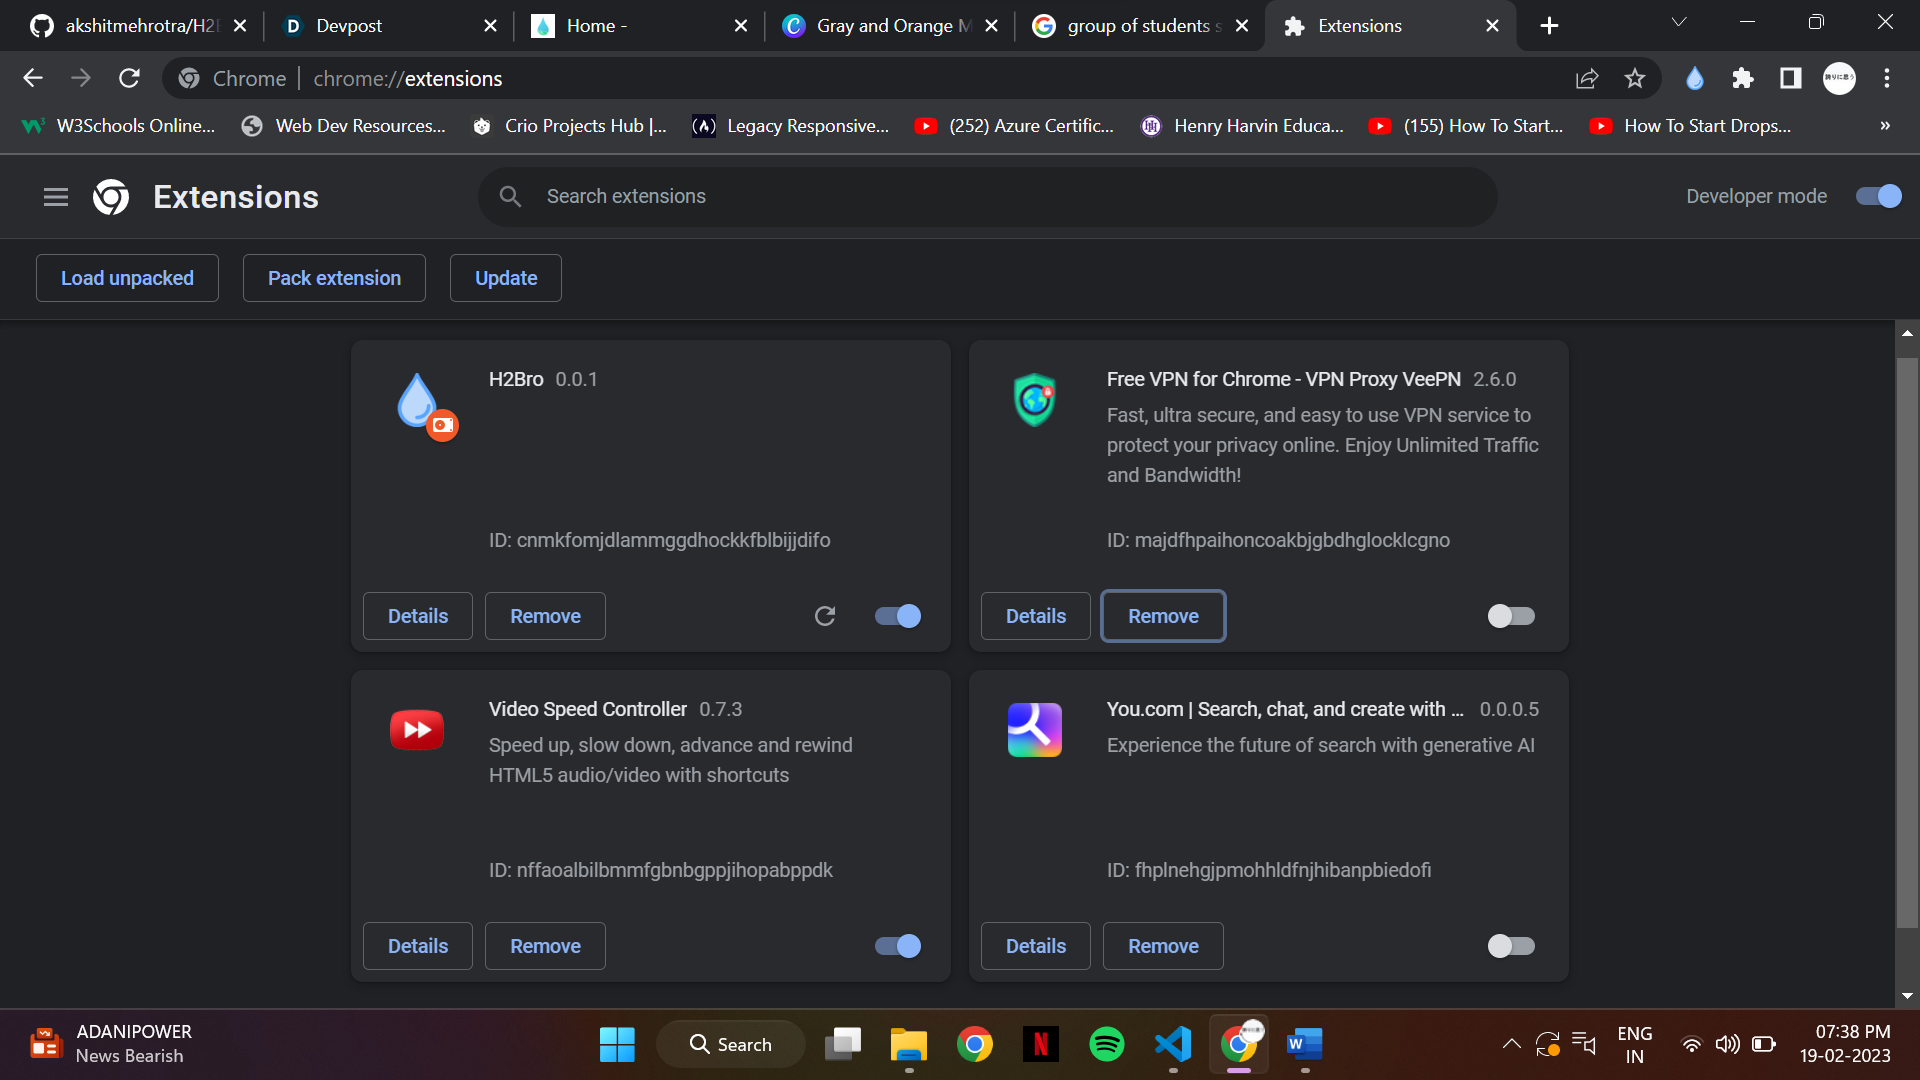Bookmark this page with the star icon
Screen dimensions: 1920x1080
click(x=1634, y=78)
